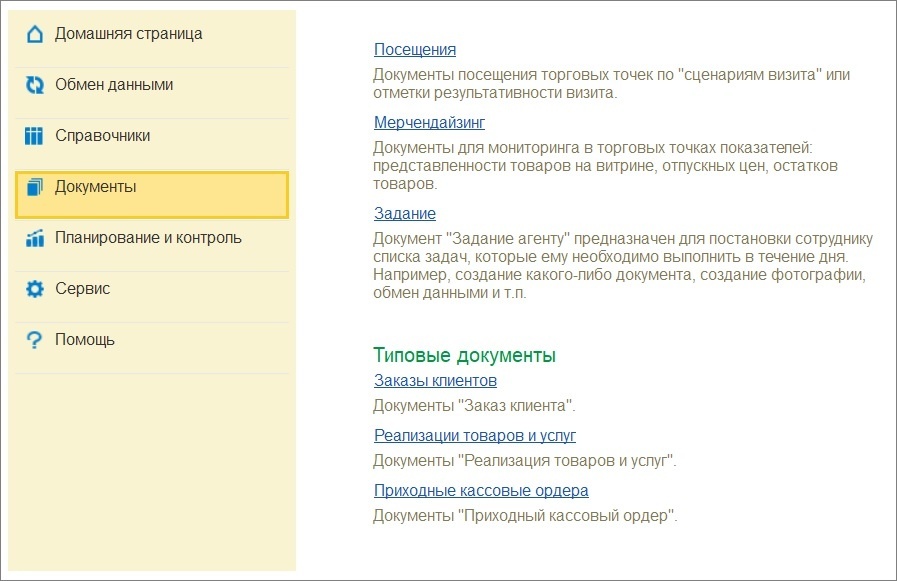This screenshot has width=897, height=581.
Task: Open the Помощь text entry in sidebar
Action: pyautogui.click(x=85, y=340)
